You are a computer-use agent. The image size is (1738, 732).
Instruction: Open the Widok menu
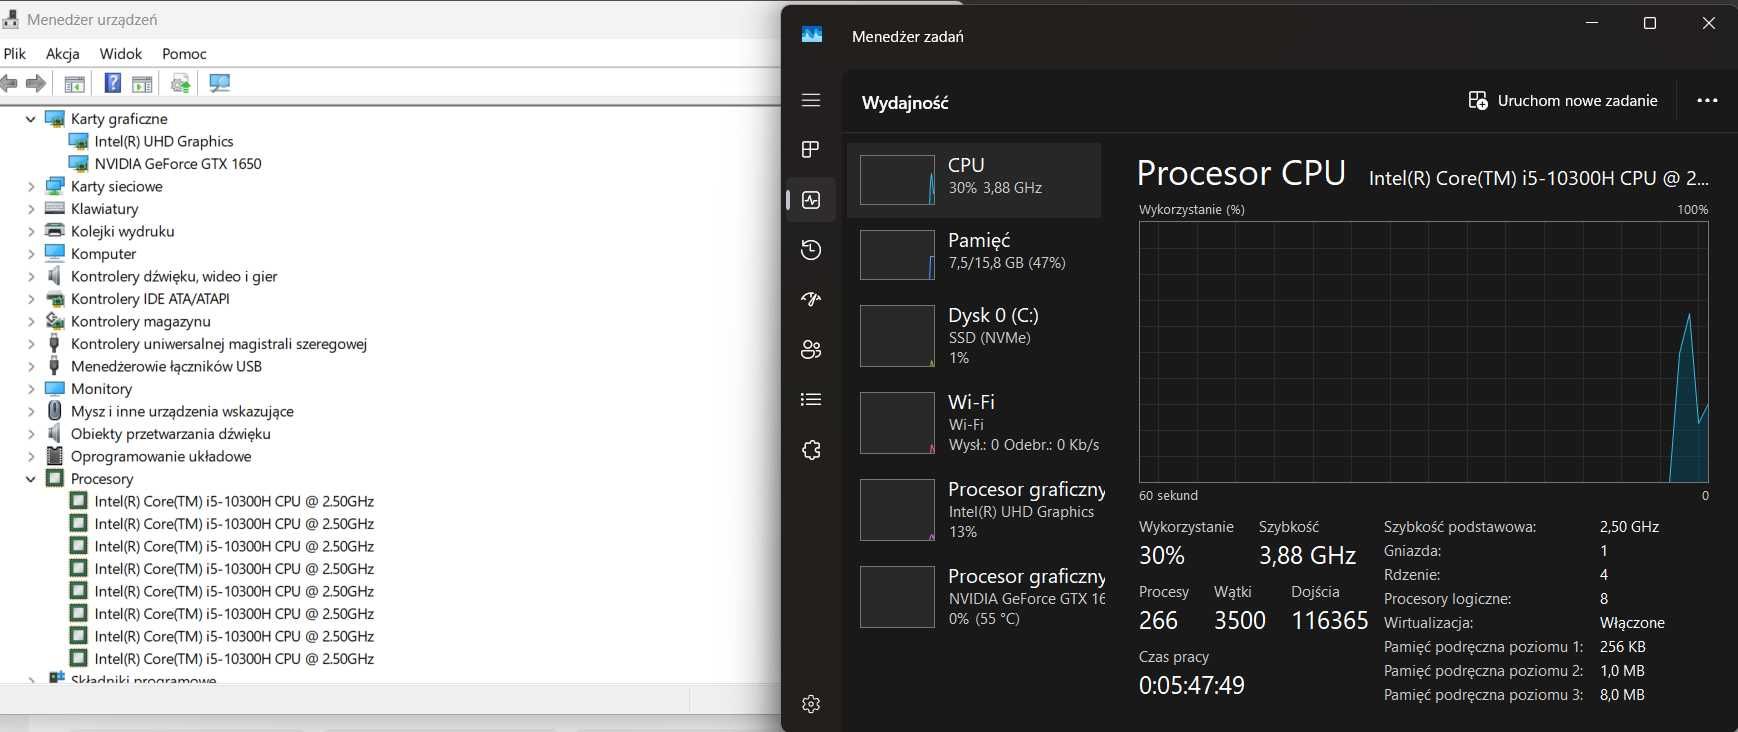click(121, 53)
